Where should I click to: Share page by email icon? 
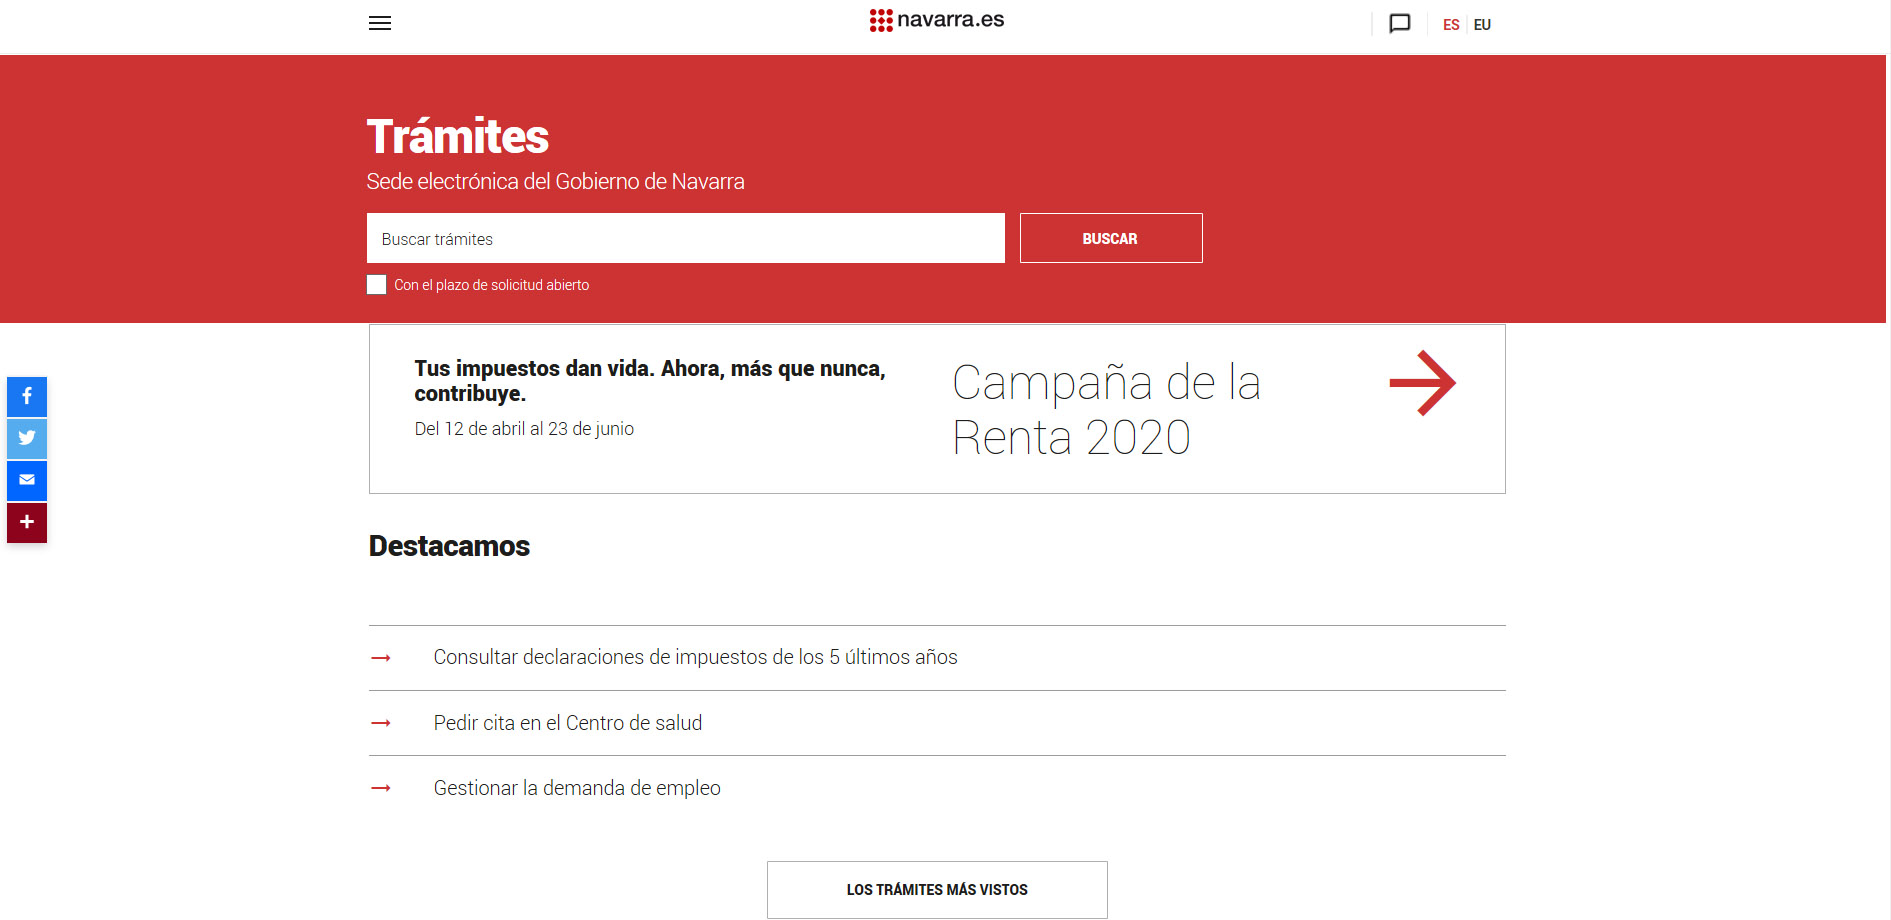(x=27, y=480)
